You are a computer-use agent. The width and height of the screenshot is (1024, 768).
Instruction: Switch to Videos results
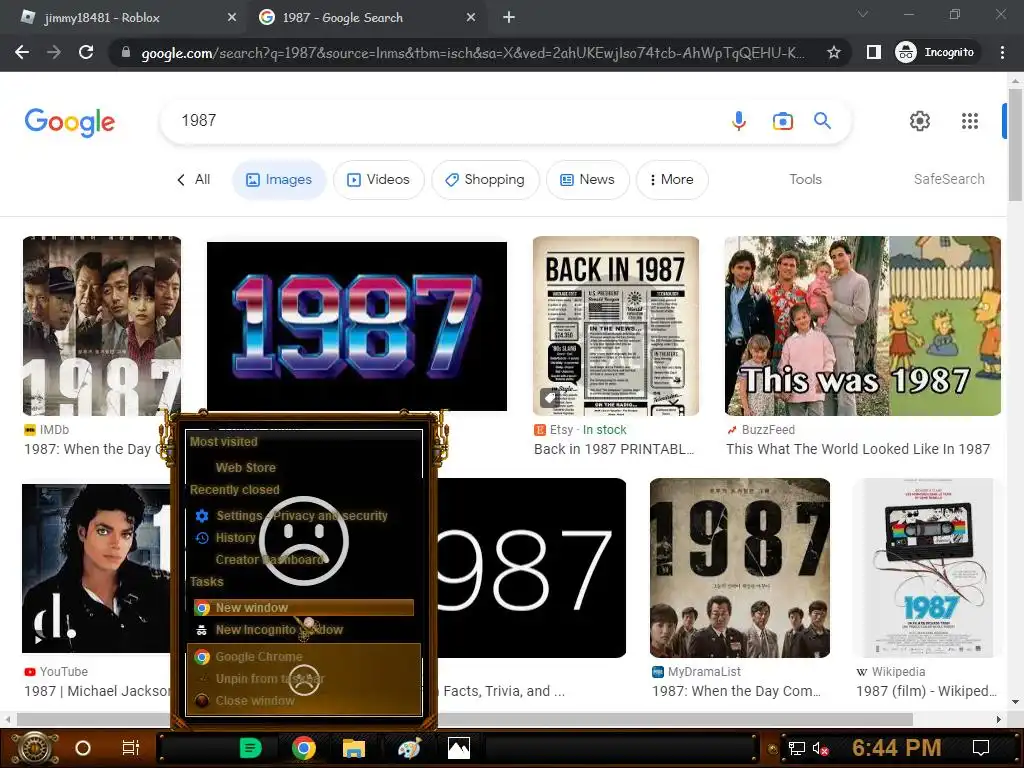coord(379,180)
